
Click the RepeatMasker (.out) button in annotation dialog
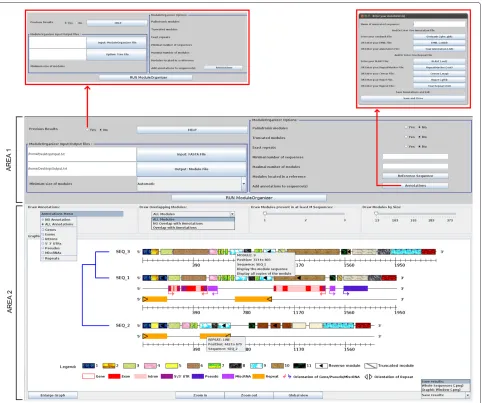coord(439,67)
